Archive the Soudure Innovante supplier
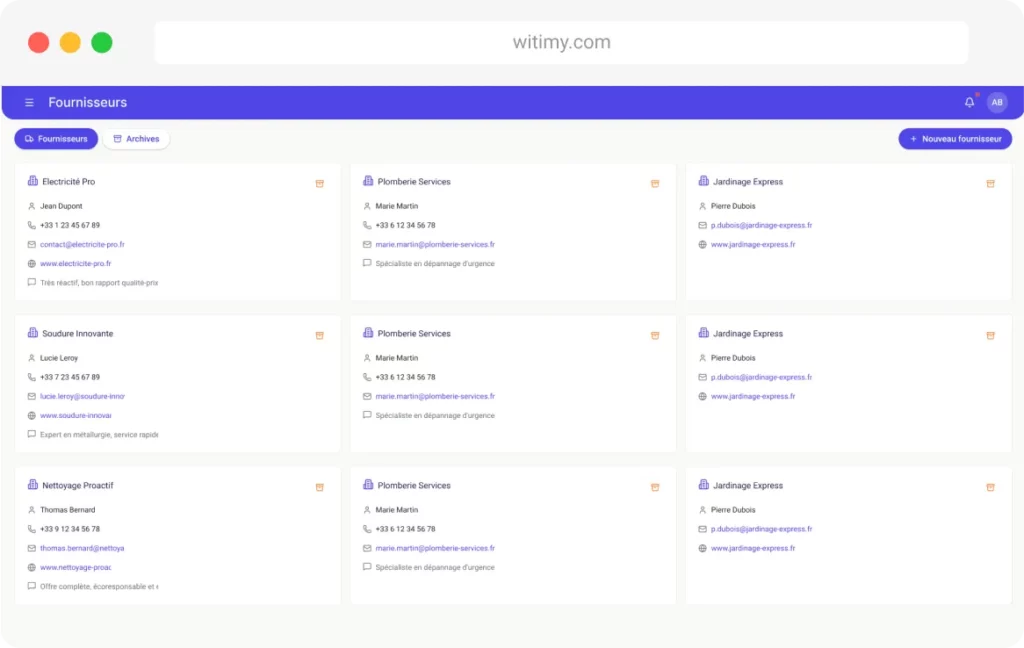The height and width of the screenshot is (648, 1024). click(319, 335)
